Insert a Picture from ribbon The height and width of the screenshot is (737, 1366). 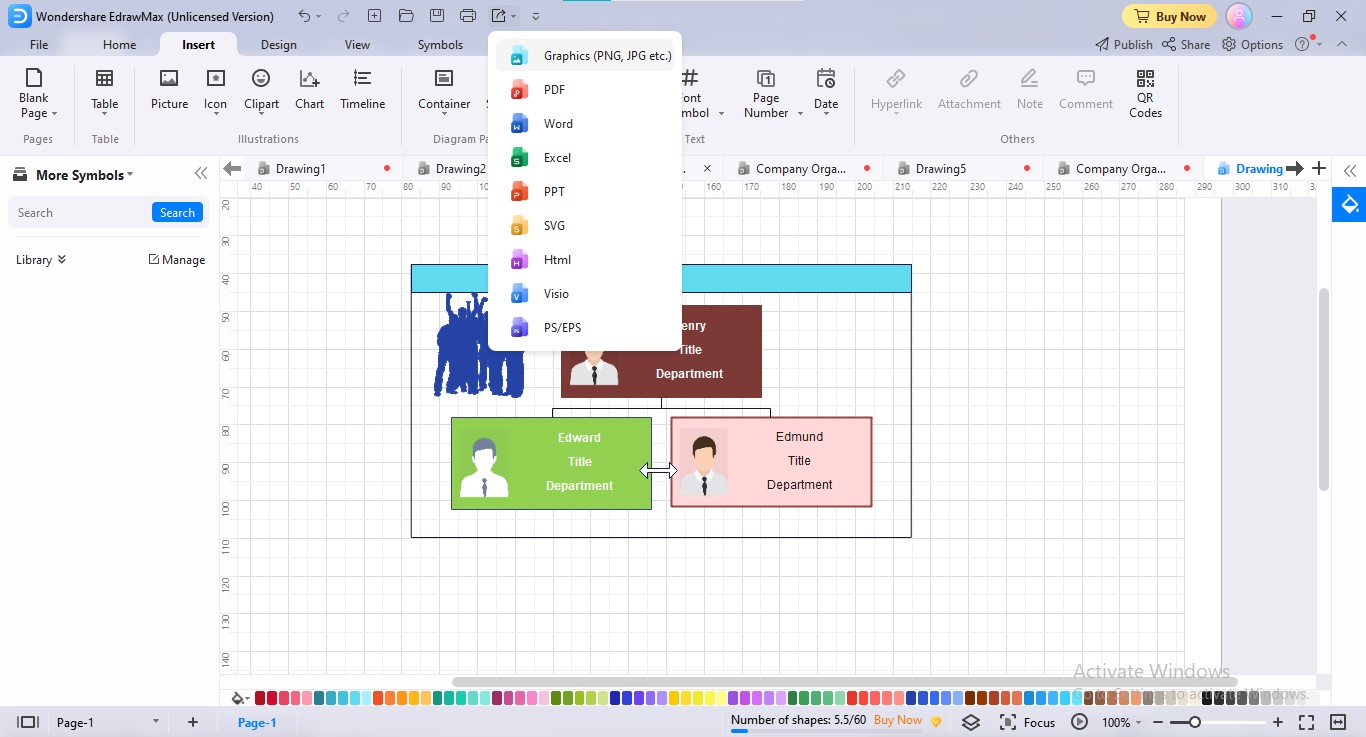(x=169, y=90)
